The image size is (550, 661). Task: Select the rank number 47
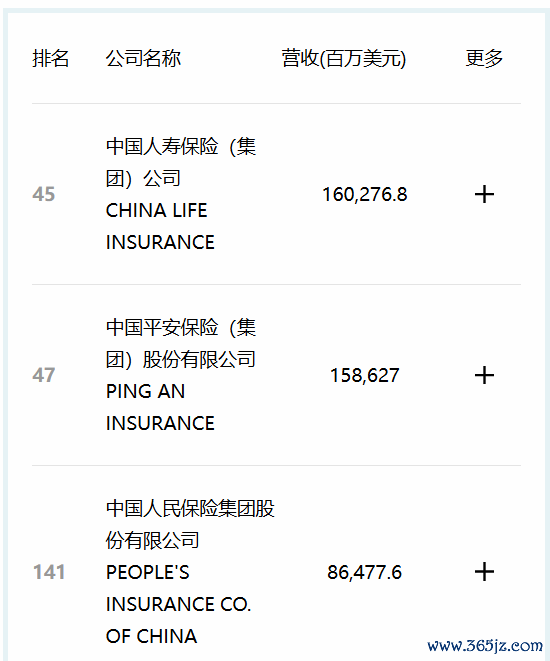coord(44,375)
